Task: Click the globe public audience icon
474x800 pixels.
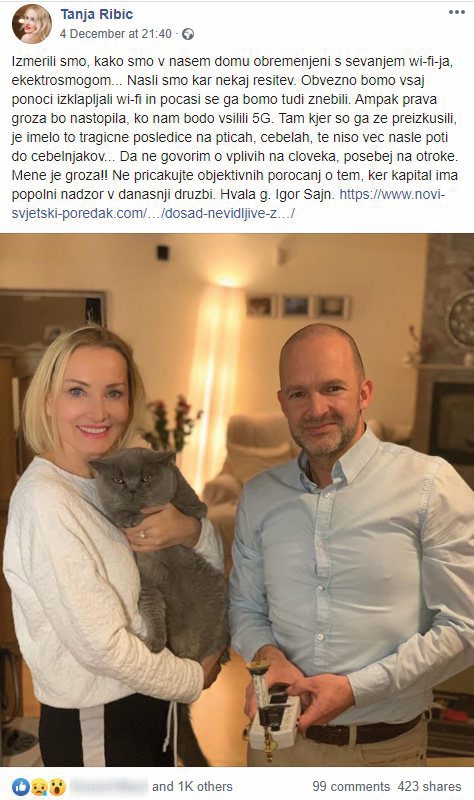Action: click(188, 34)
